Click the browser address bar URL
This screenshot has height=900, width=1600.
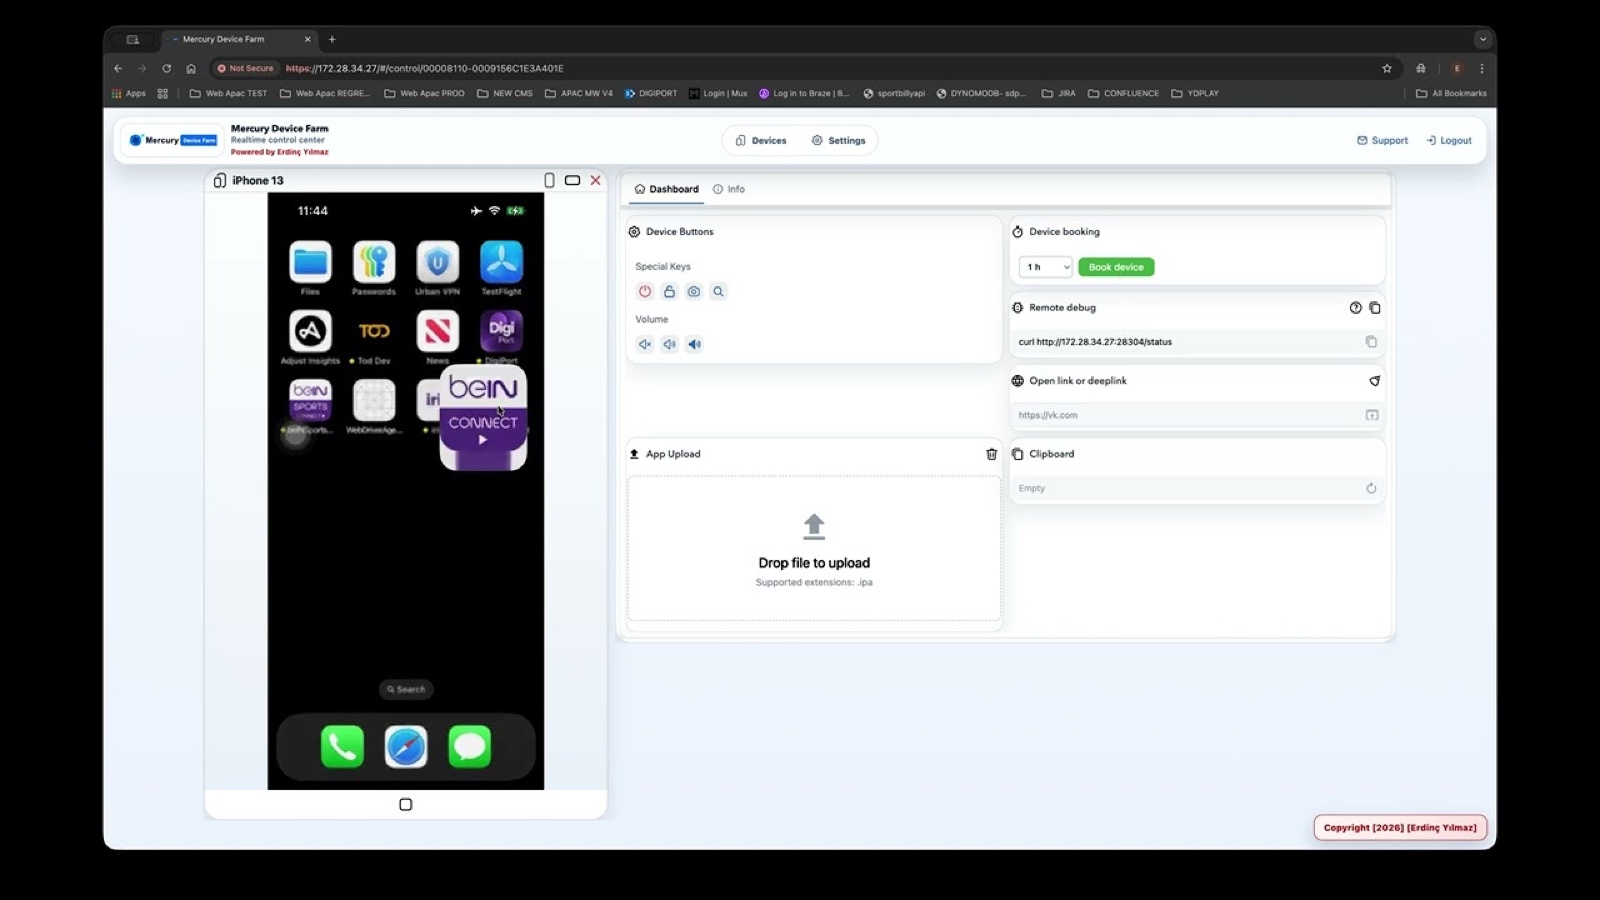coord(424,68)
